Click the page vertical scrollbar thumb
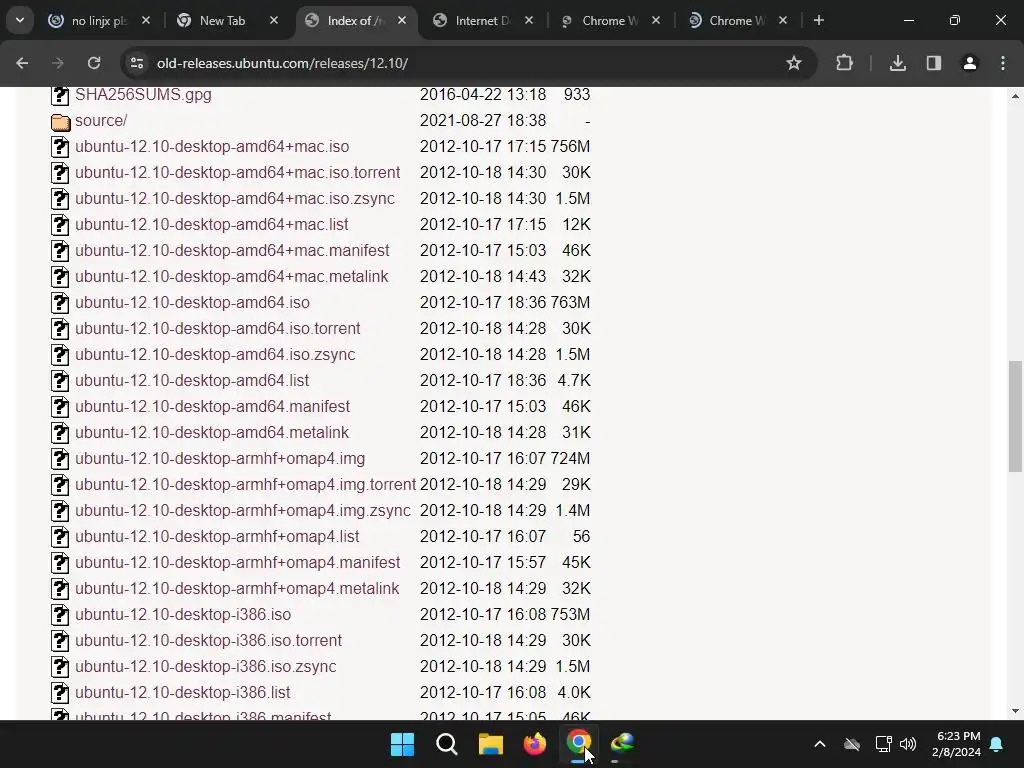Viewport: 1024px width, 768px height. [1015, 415]
